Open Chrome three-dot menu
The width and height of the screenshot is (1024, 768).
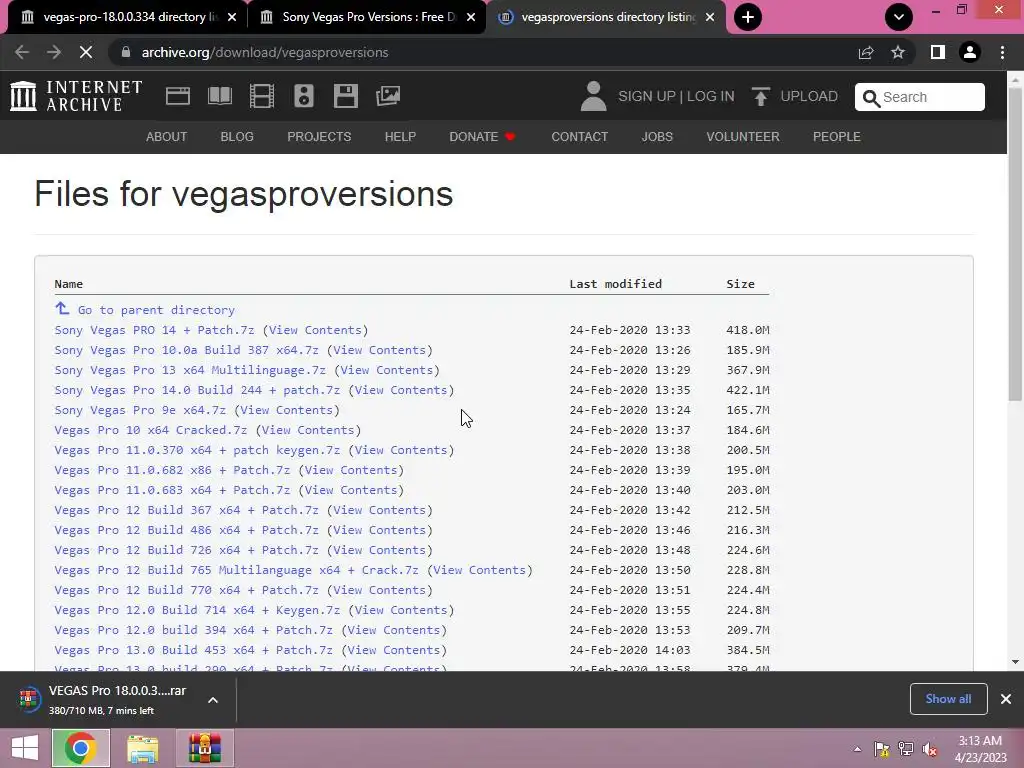click(1002, 52)
